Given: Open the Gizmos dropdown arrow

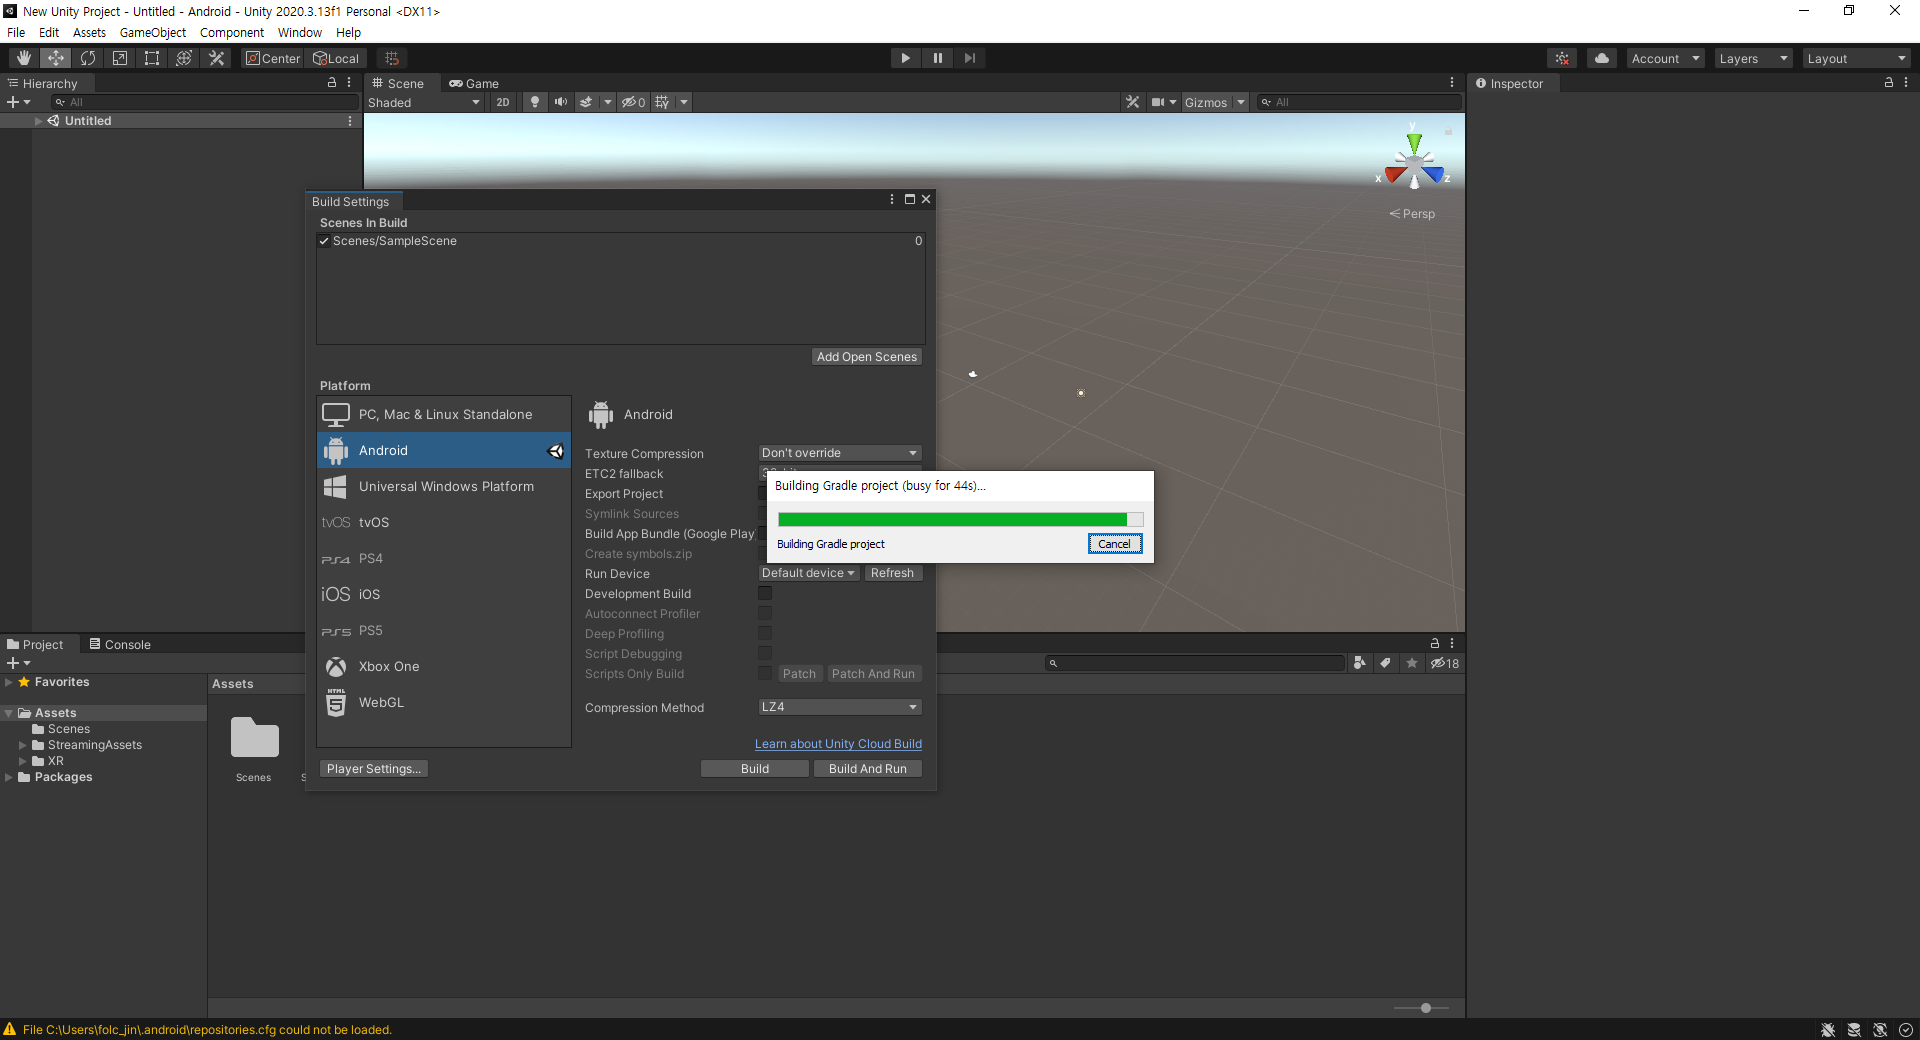Looking at the screenshot, I should (x=1241, y=102).
